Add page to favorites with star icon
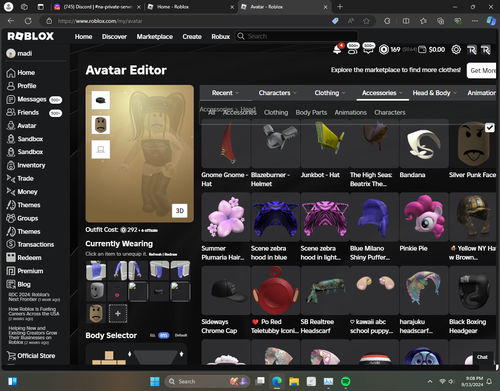This screenshot has width=500, height=391. coord(366,21)
